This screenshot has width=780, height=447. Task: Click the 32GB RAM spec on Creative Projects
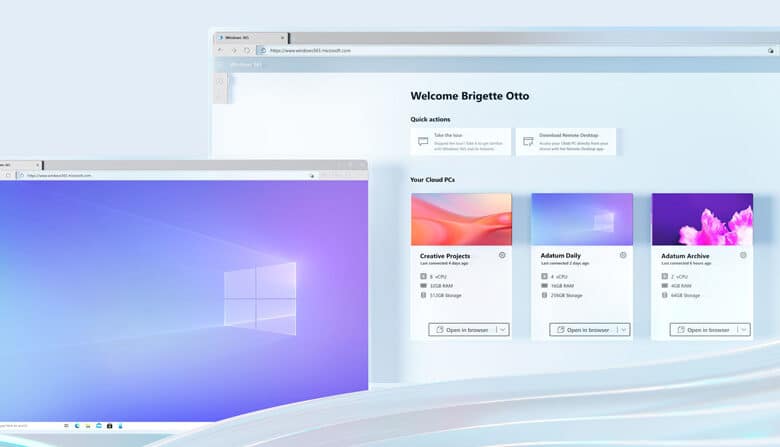point(436,286)
